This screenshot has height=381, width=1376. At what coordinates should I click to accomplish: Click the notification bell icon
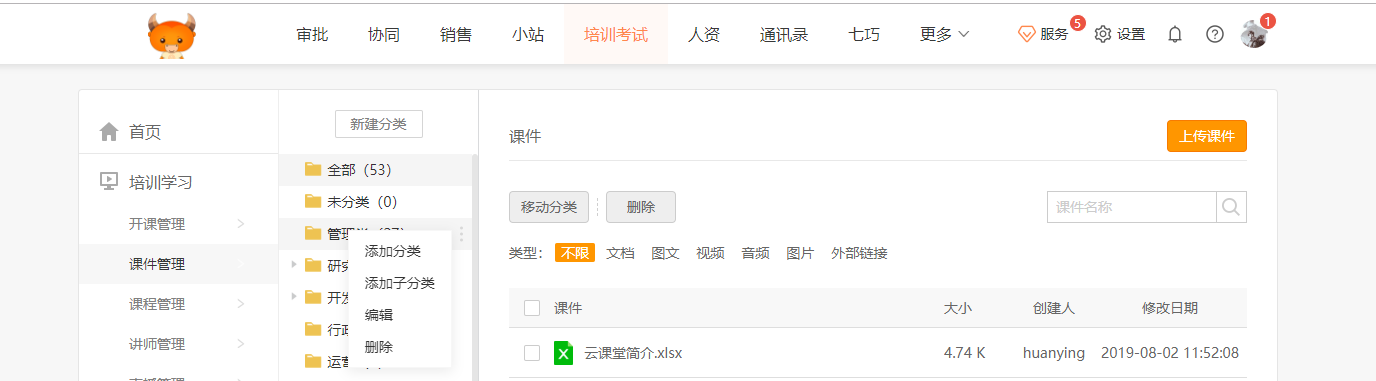click(1175, 34)
